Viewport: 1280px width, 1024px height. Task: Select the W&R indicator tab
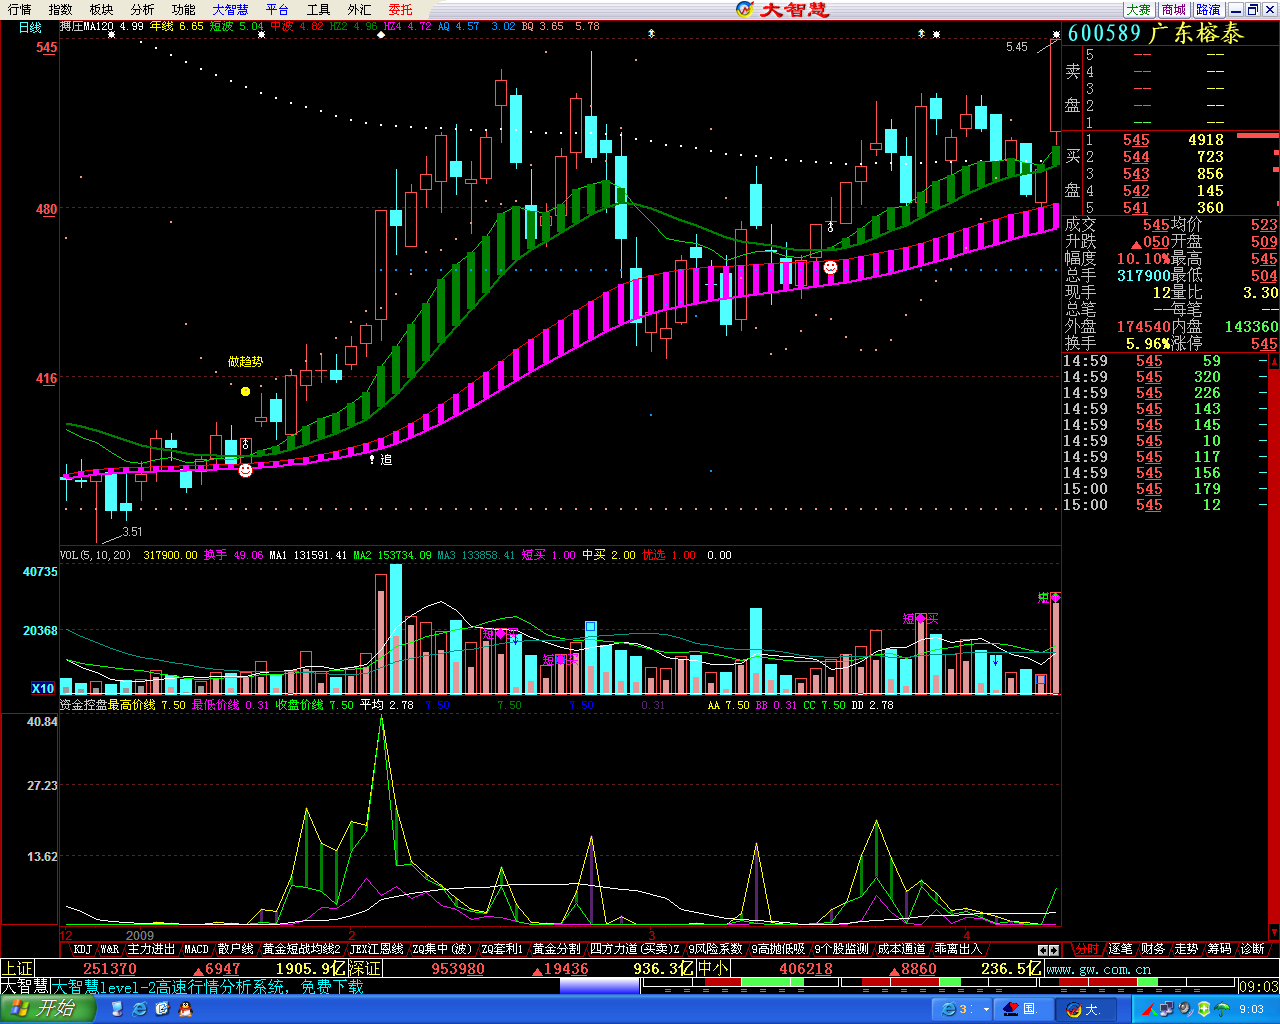(x=110, y=949)
